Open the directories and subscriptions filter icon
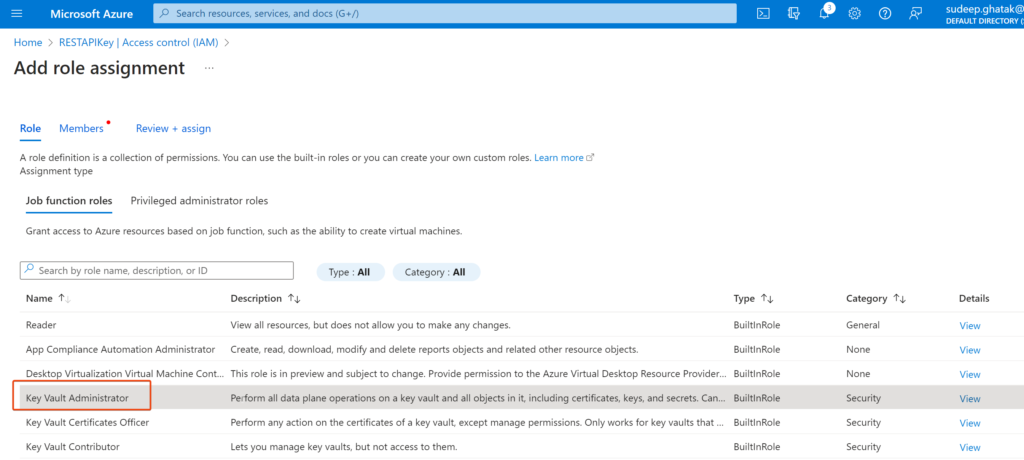 click(x=793, y=14)
